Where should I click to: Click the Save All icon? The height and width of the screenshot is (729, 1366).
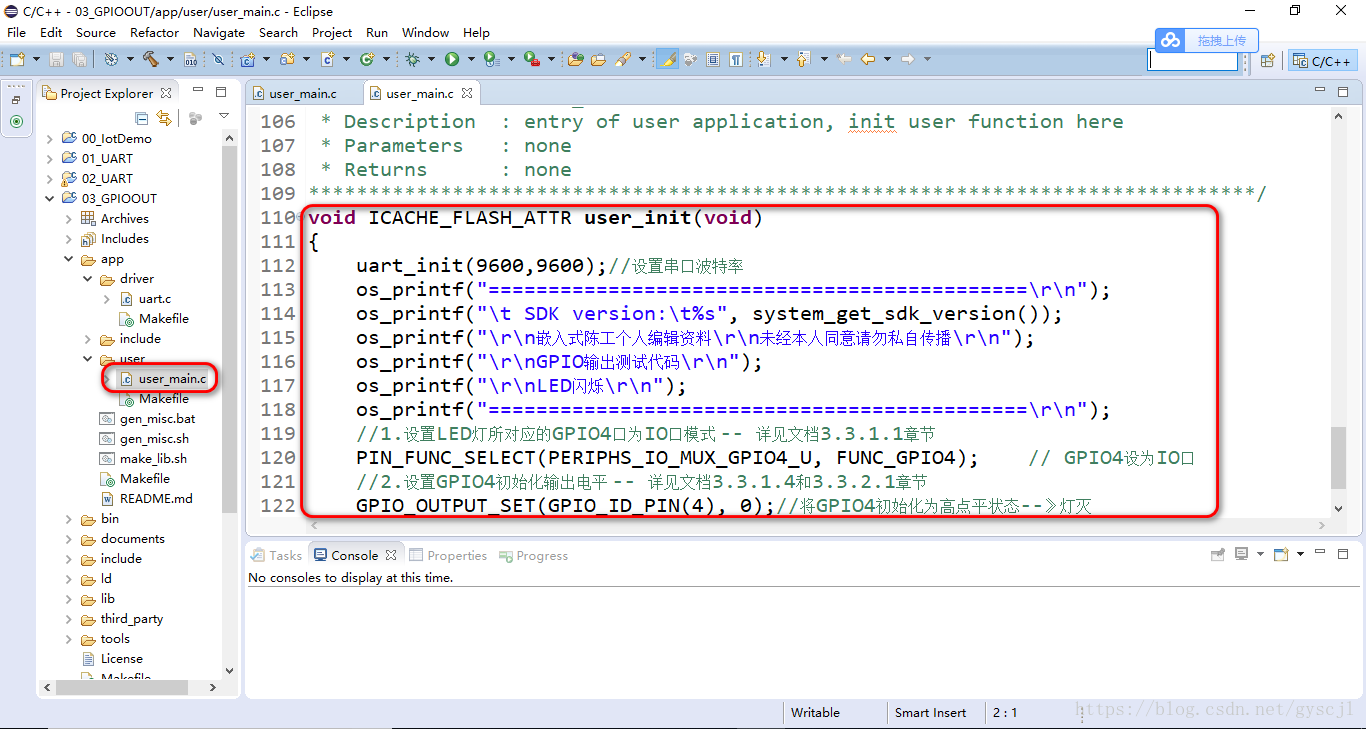80,59
